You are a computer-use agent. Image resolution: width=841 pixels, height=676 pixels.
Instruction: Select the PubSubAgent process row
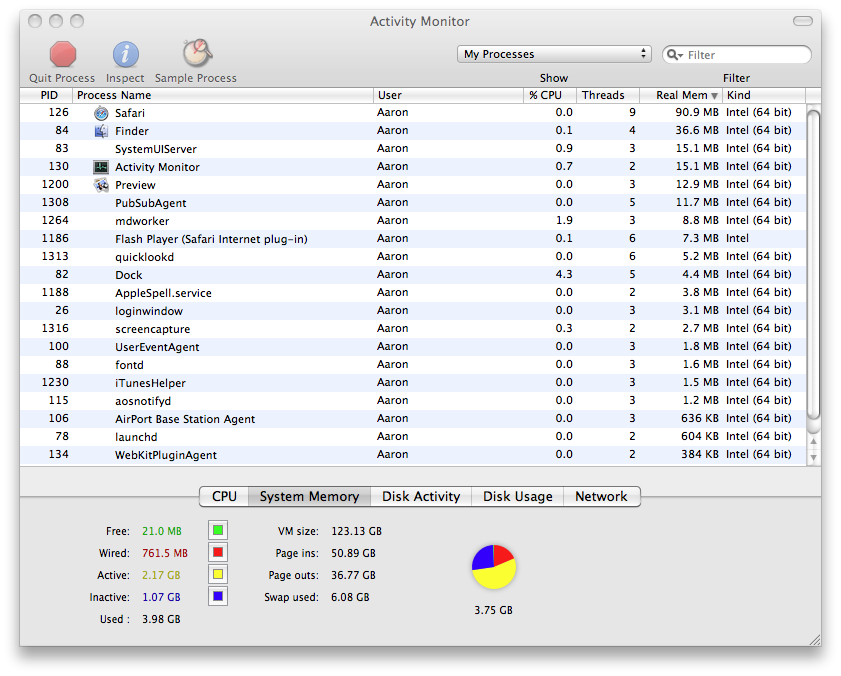point(413,203)
